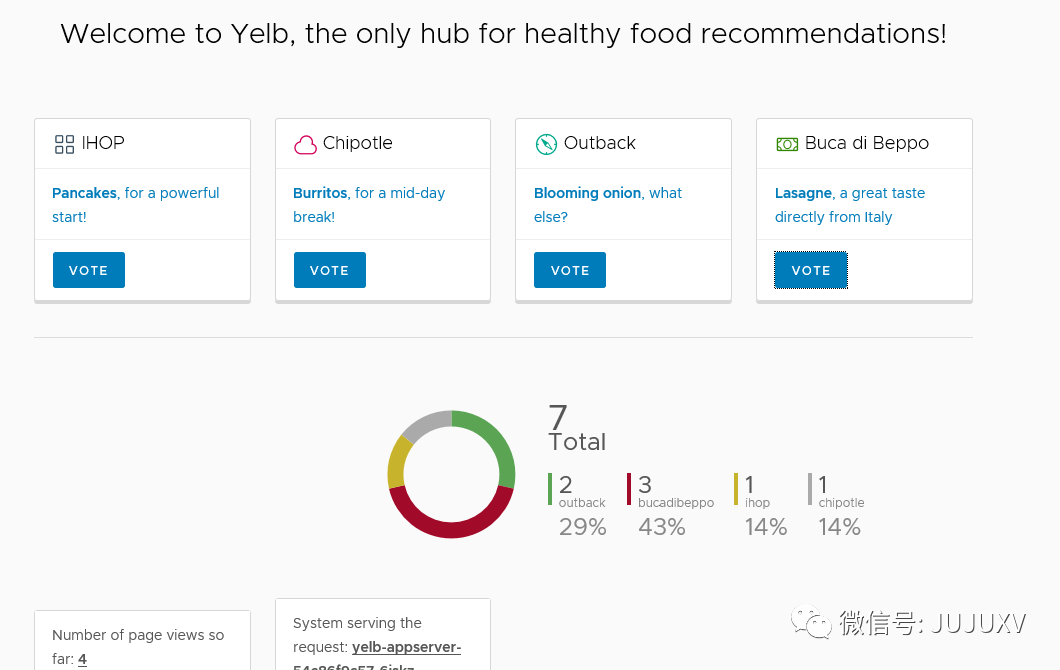Viewport: 1060px width, 670px height.
Task: Click the Outback compass icon
Action: (546, 144)
